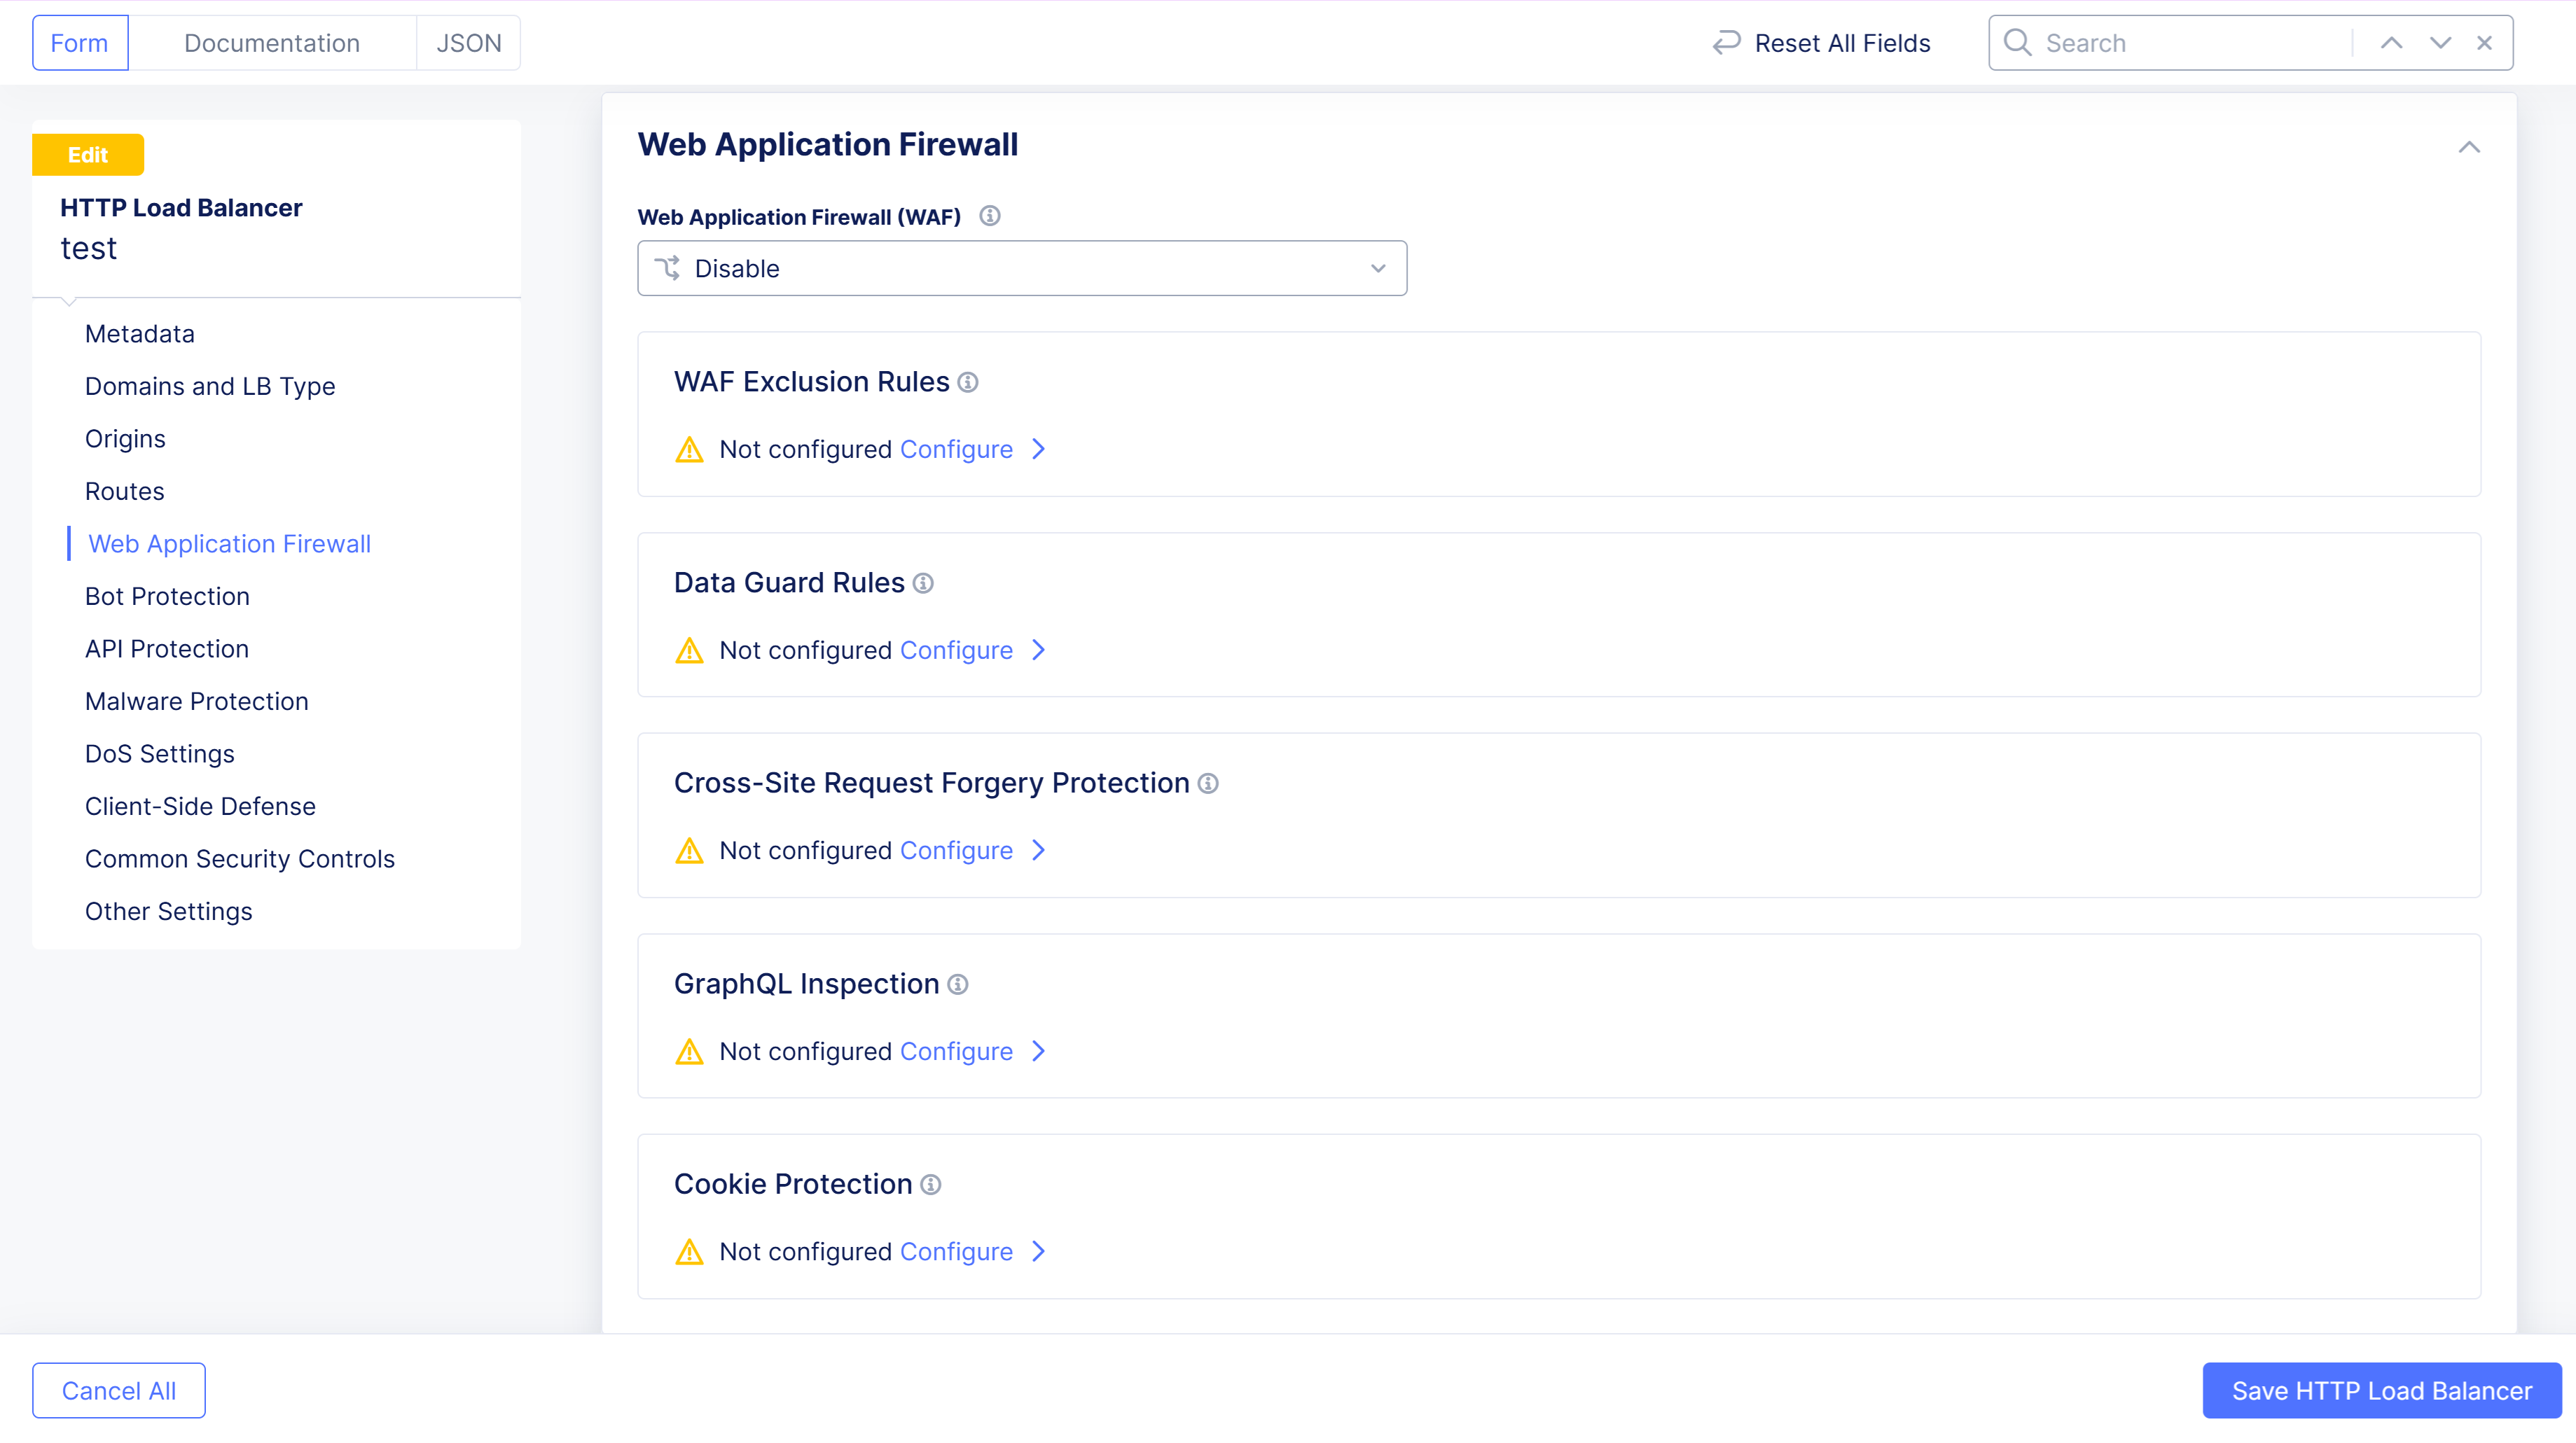Click info icon for Cross-Site Request Forgery Protection
Viewport: 2576px width, 1443px height.
pyautogui.click(x=1208, y=784)
